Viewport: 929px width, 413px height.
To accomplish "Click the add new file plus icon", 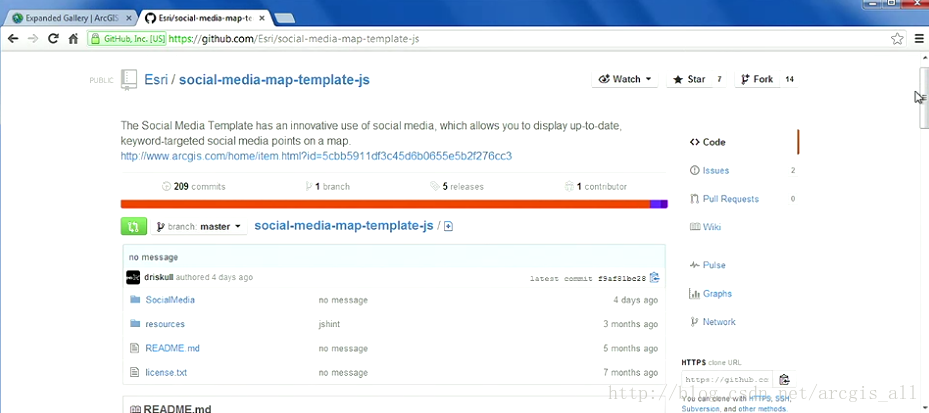I will coord(449,227).
